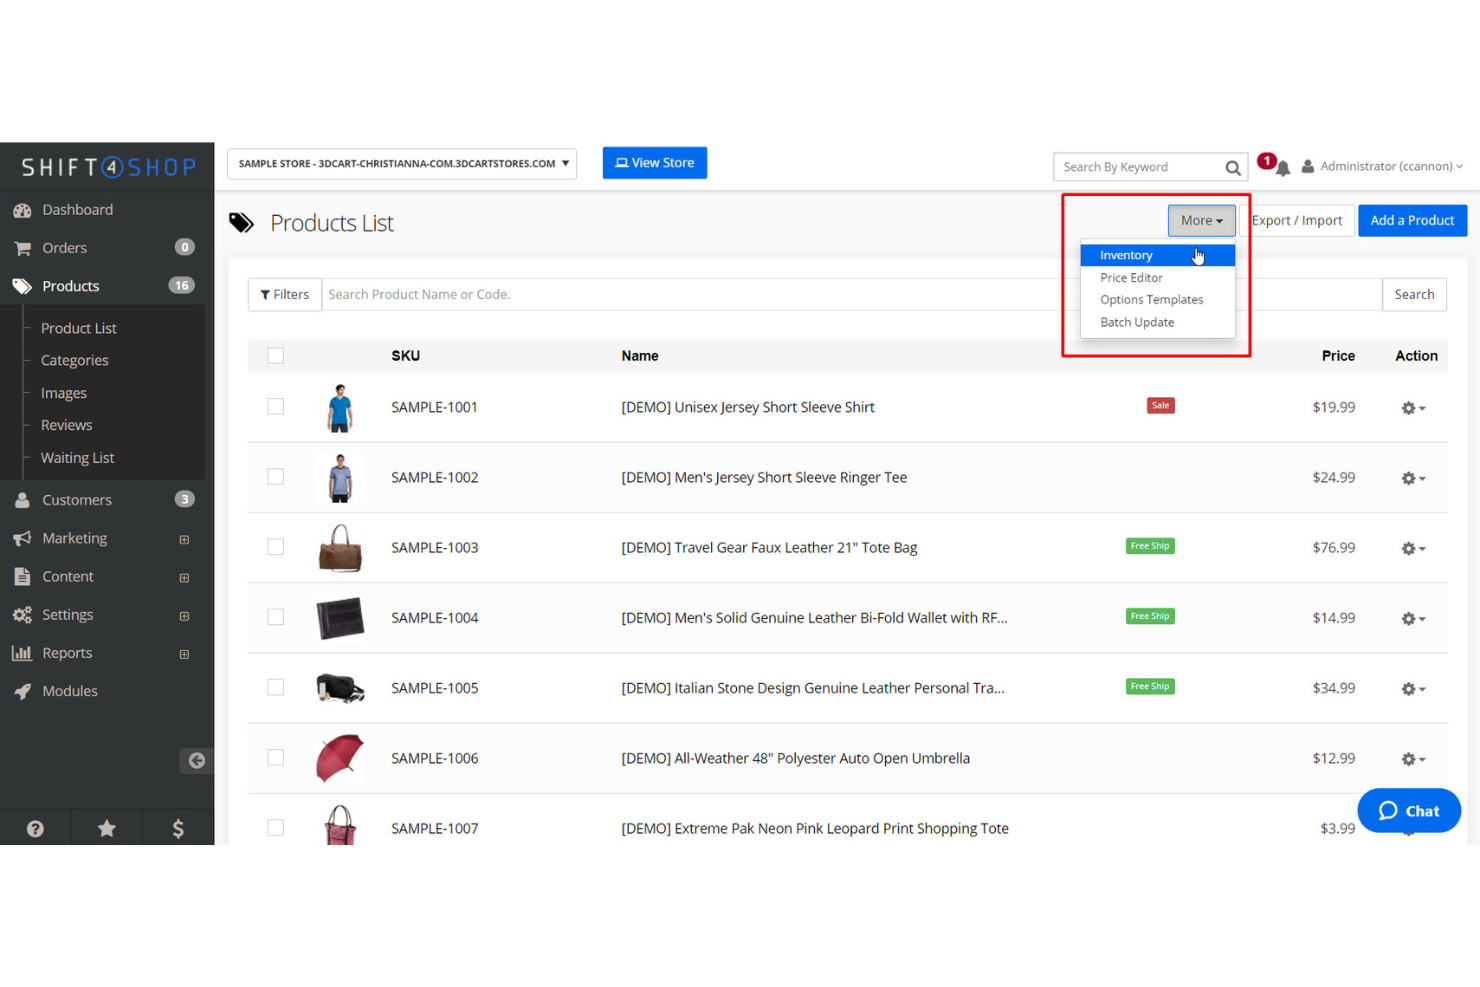
Task: Select the Orders cart icon in sidebar
Action: [x=23, y=247]
